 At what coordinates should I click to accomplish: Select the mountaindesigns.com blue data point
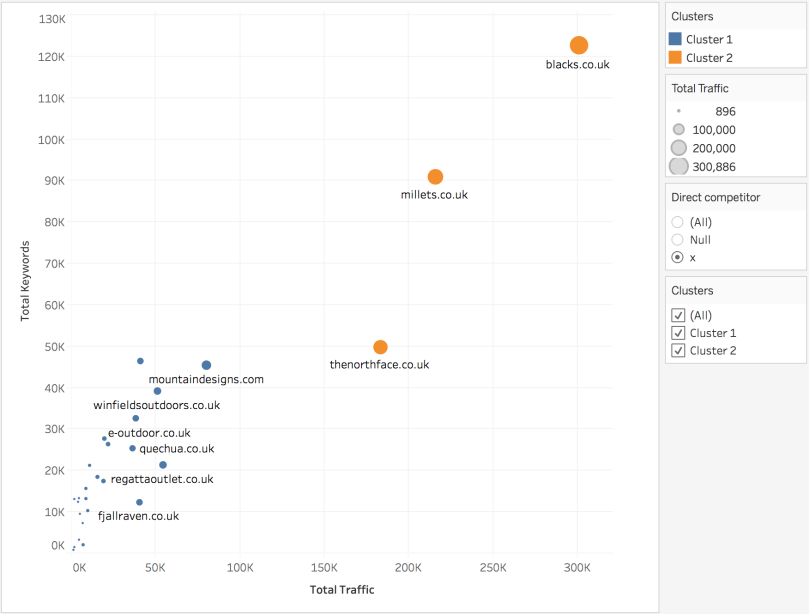click(x=206, y=365)
